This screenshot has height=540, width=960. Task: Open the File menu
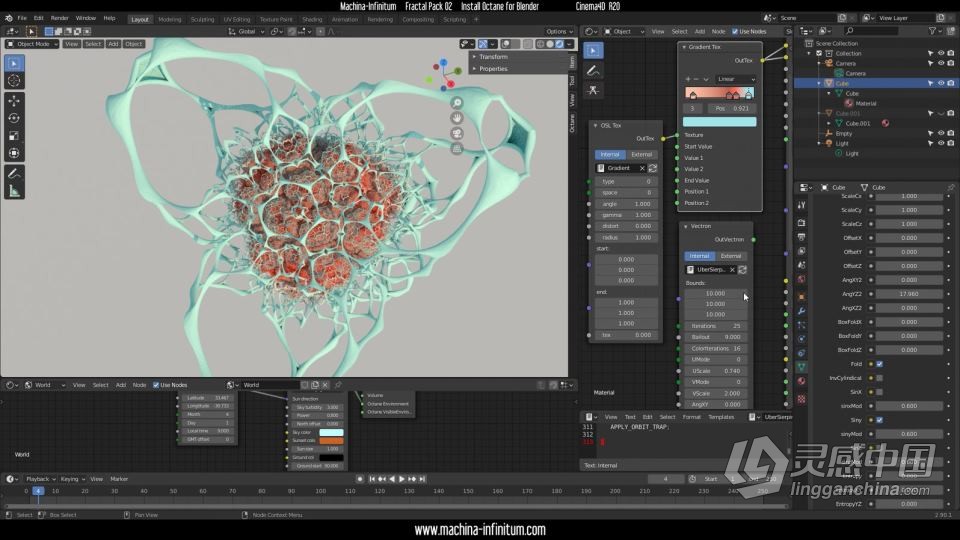click(22, 18)
